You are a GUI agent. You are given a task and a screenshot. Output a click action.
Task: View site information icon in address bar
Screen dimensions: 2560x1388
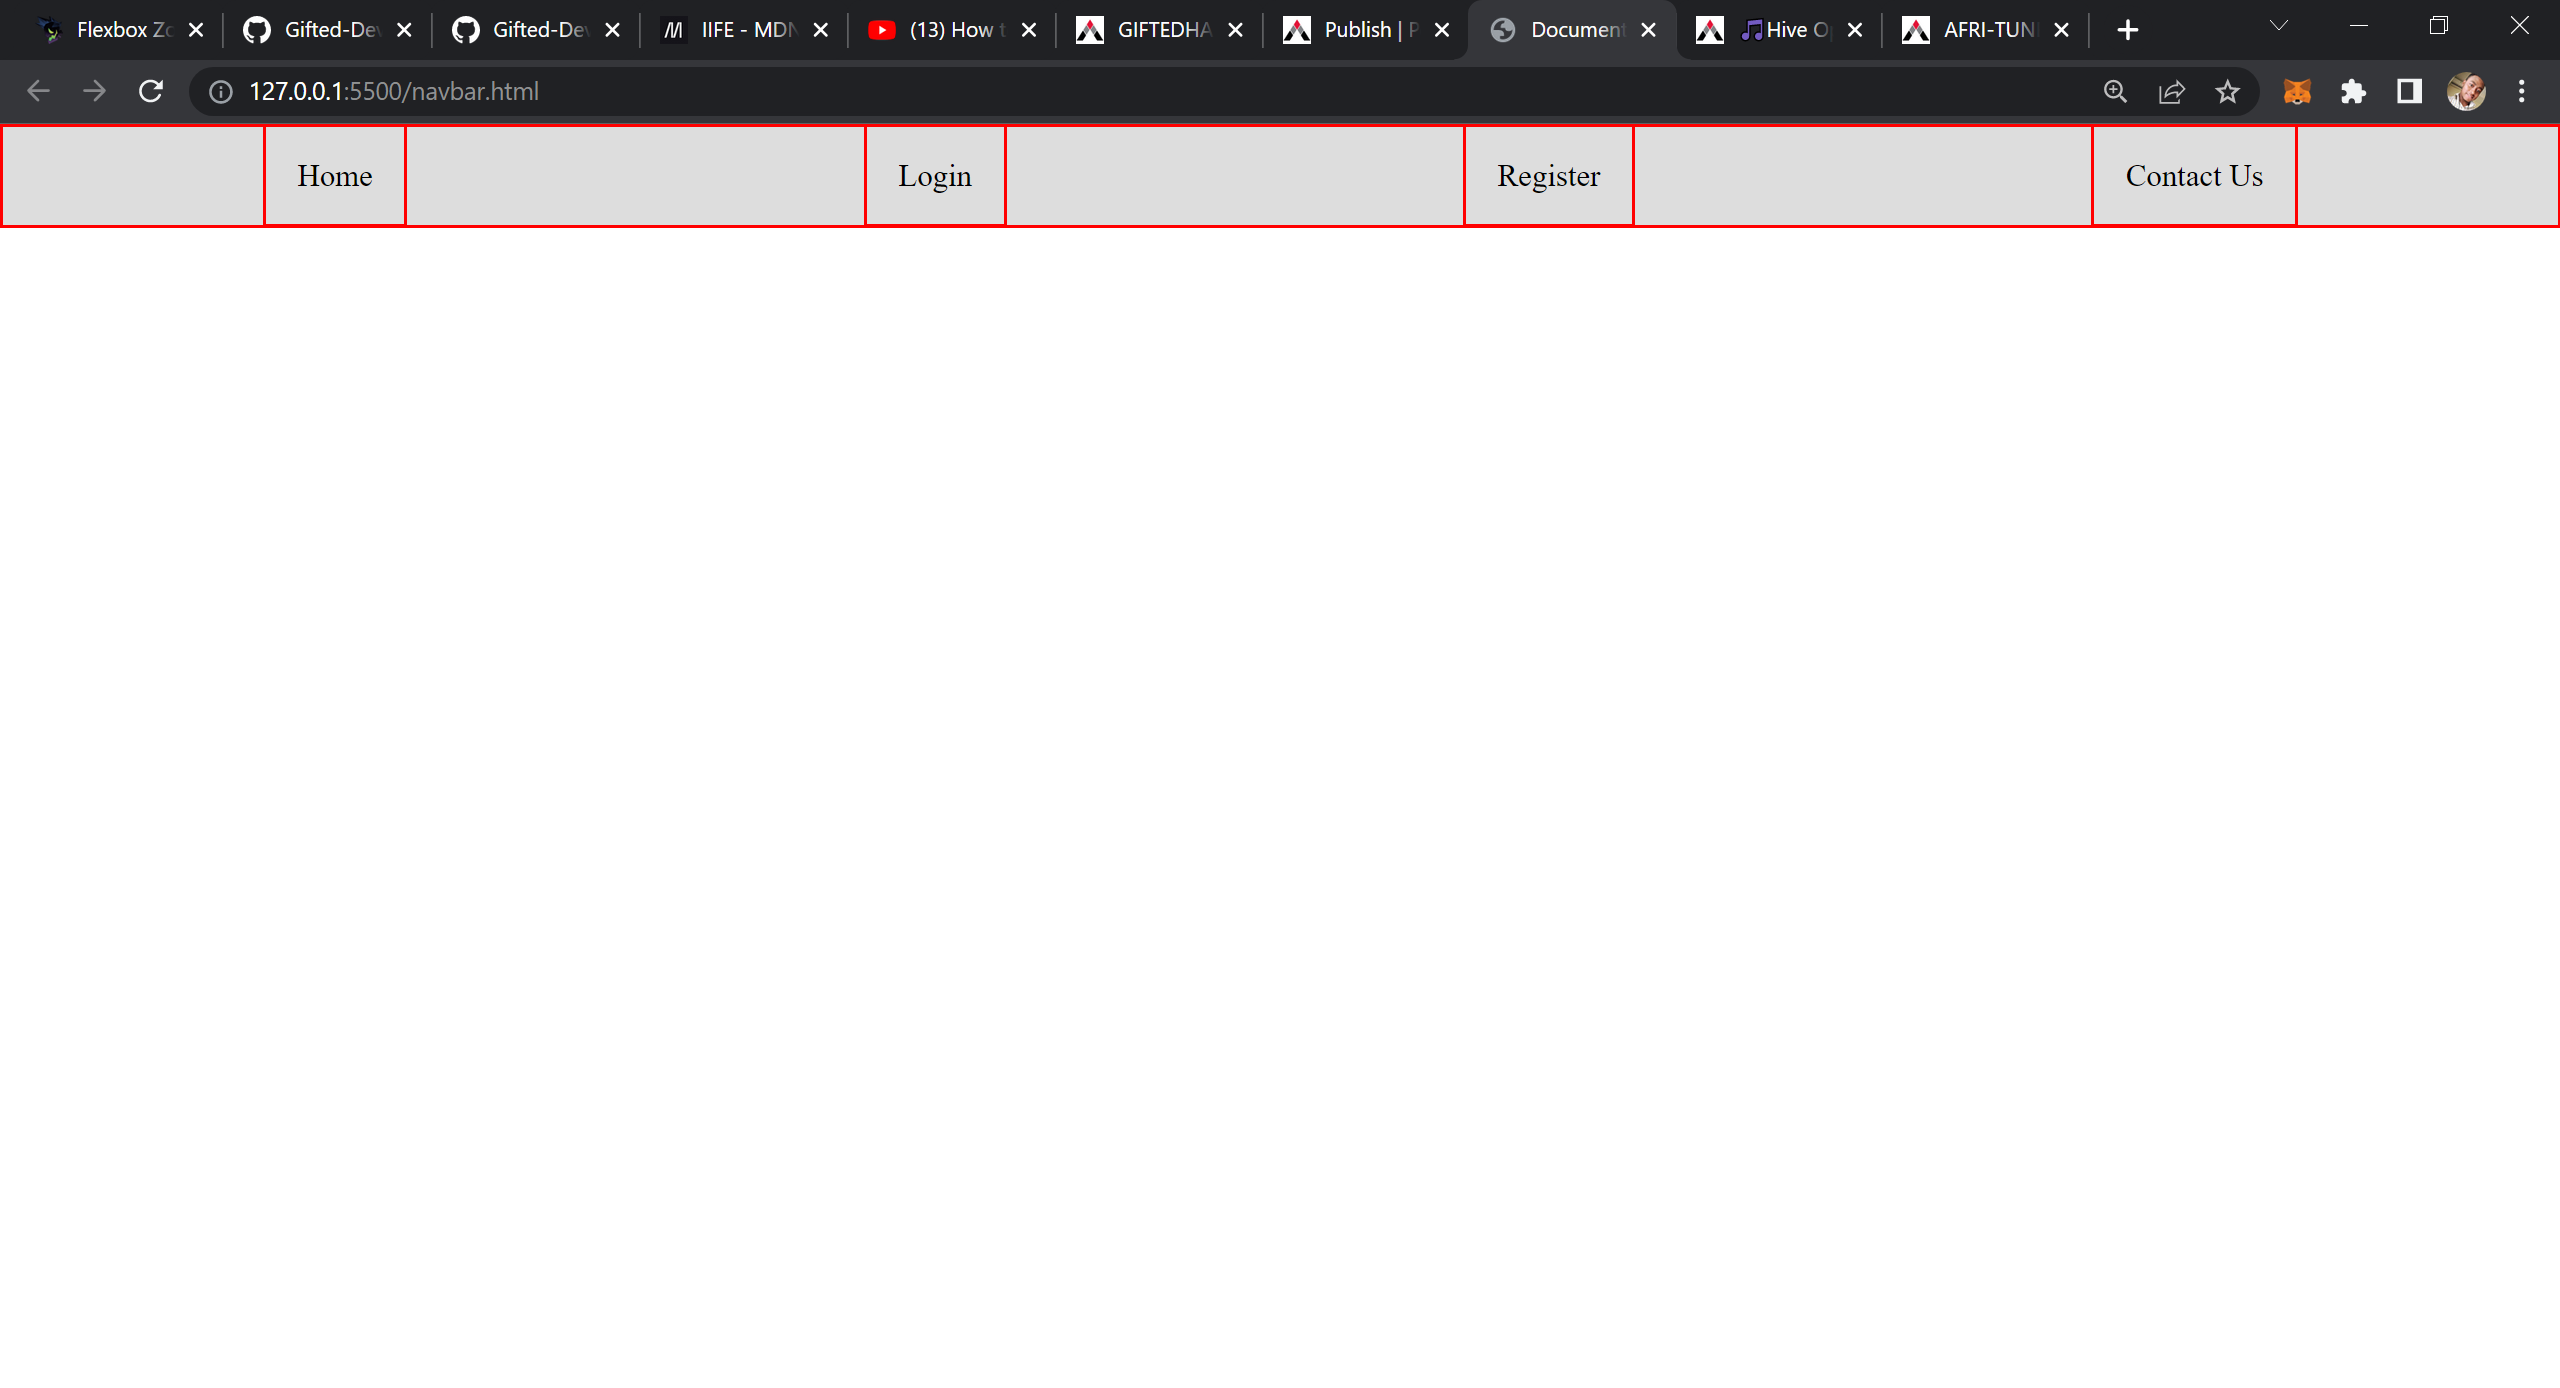pos(221,92)
